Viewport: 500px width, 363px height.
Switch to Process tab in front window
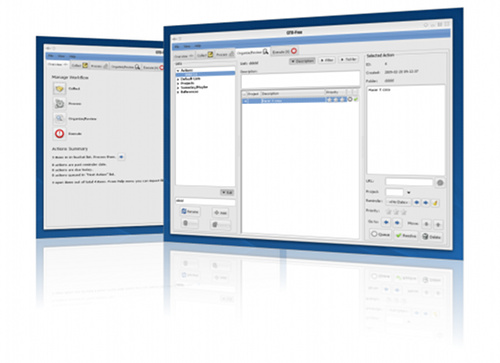(225, 54)
